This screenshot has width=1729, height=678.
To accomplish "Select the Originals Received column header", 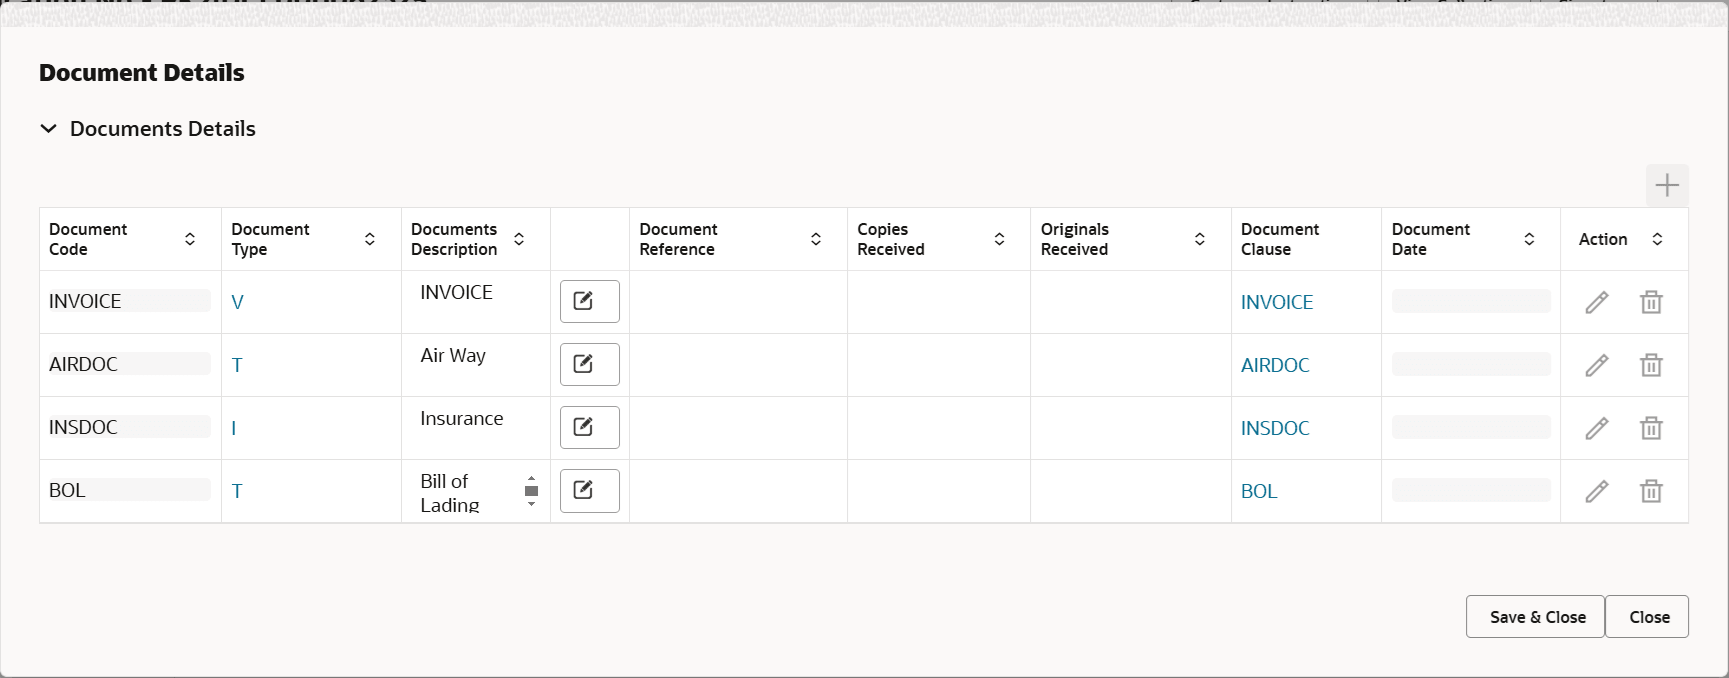I will click(x=1074, y=239).
